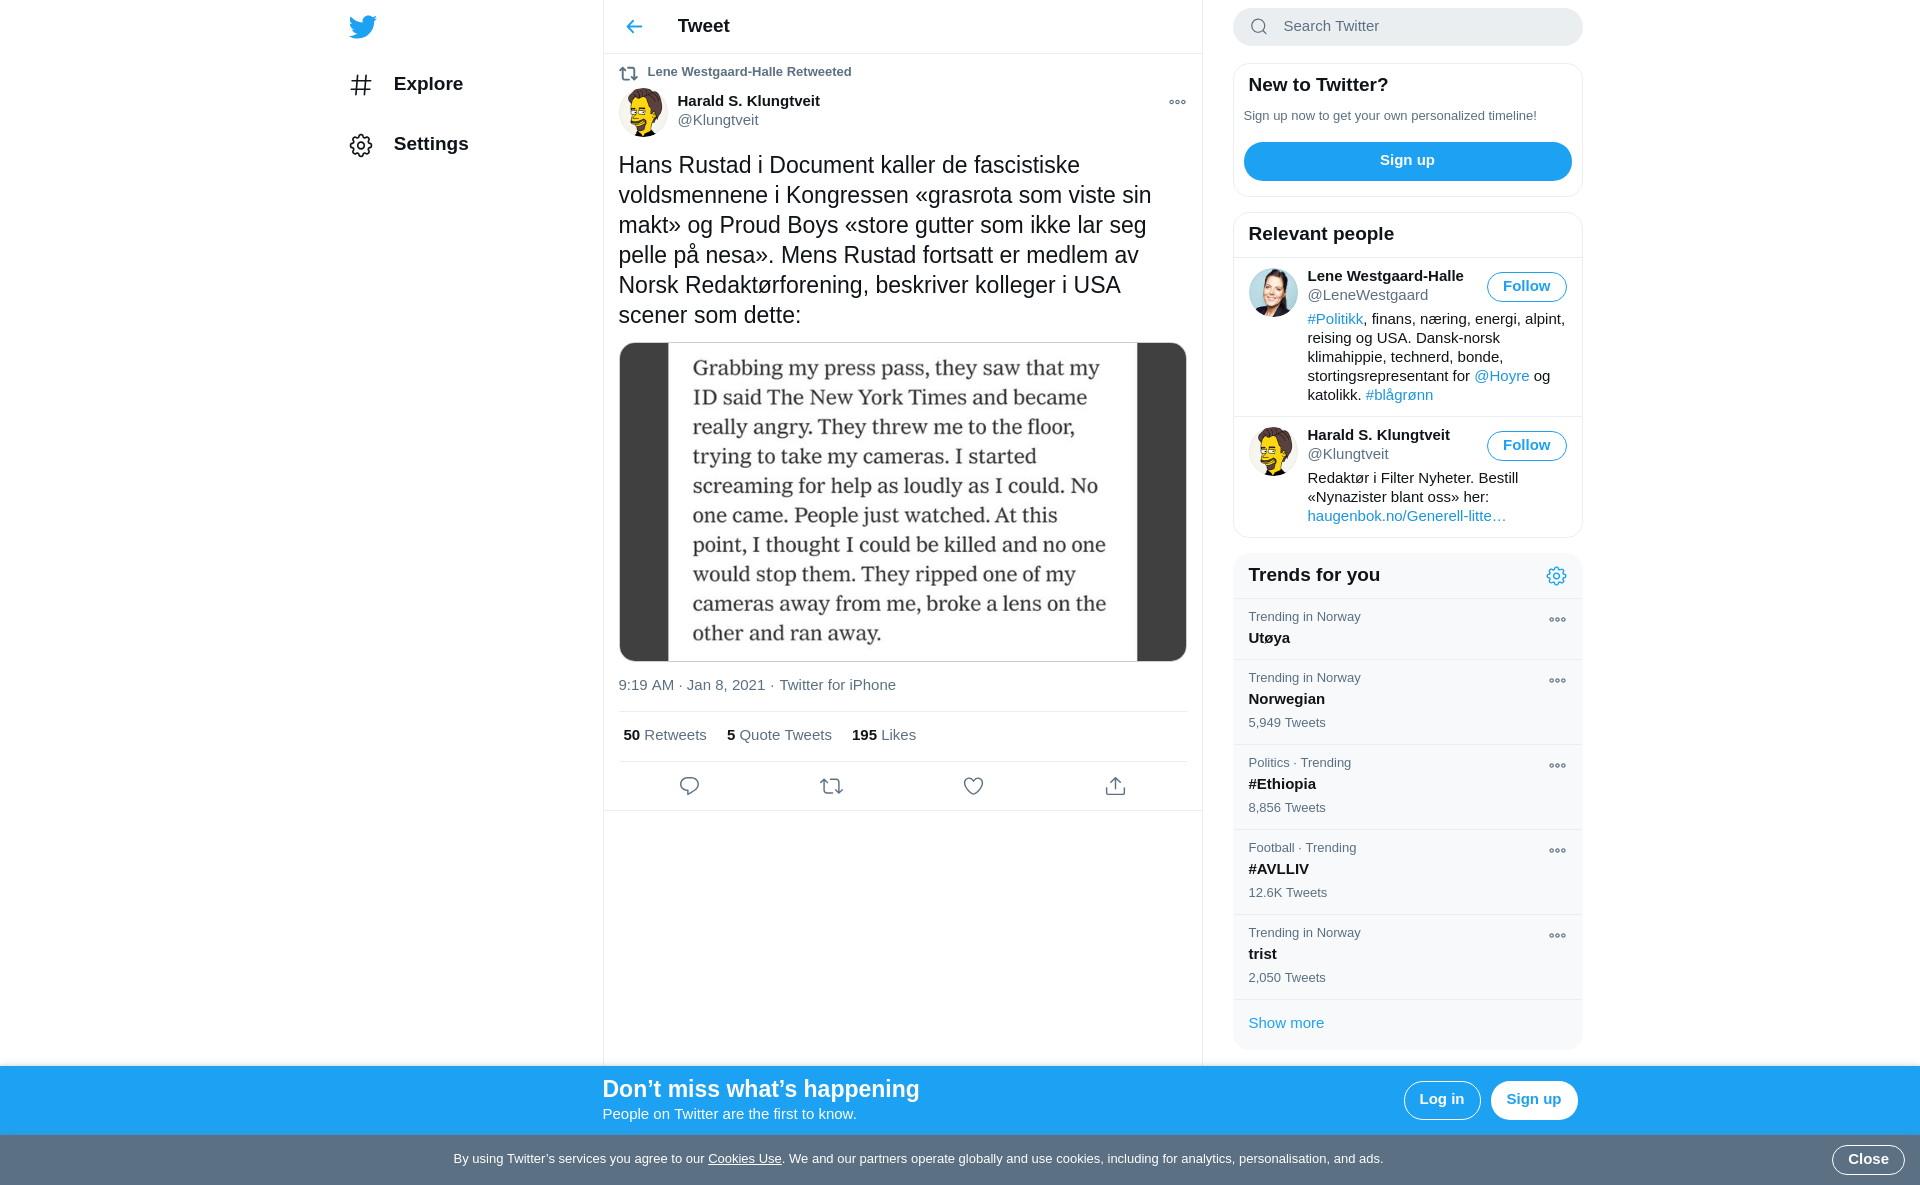Open more options for Utøya trend
The height and width of the screenshot is (1185, 1920).
coord(1557,620)
